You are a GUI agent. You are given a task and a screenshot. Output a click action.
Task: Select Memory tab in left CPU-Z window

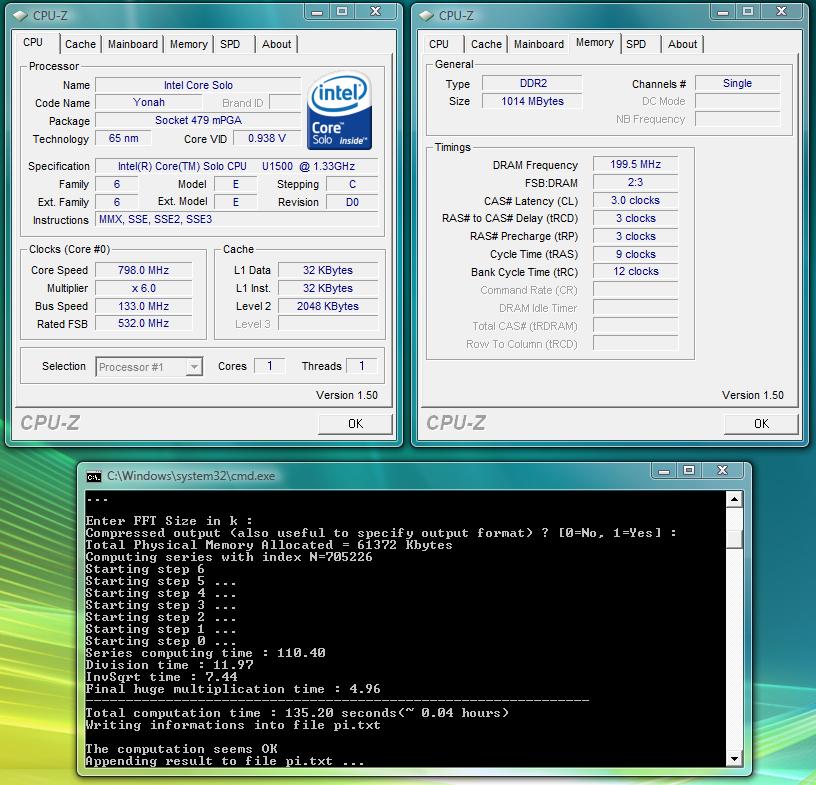pyautogui.click(x=188, y=44)
